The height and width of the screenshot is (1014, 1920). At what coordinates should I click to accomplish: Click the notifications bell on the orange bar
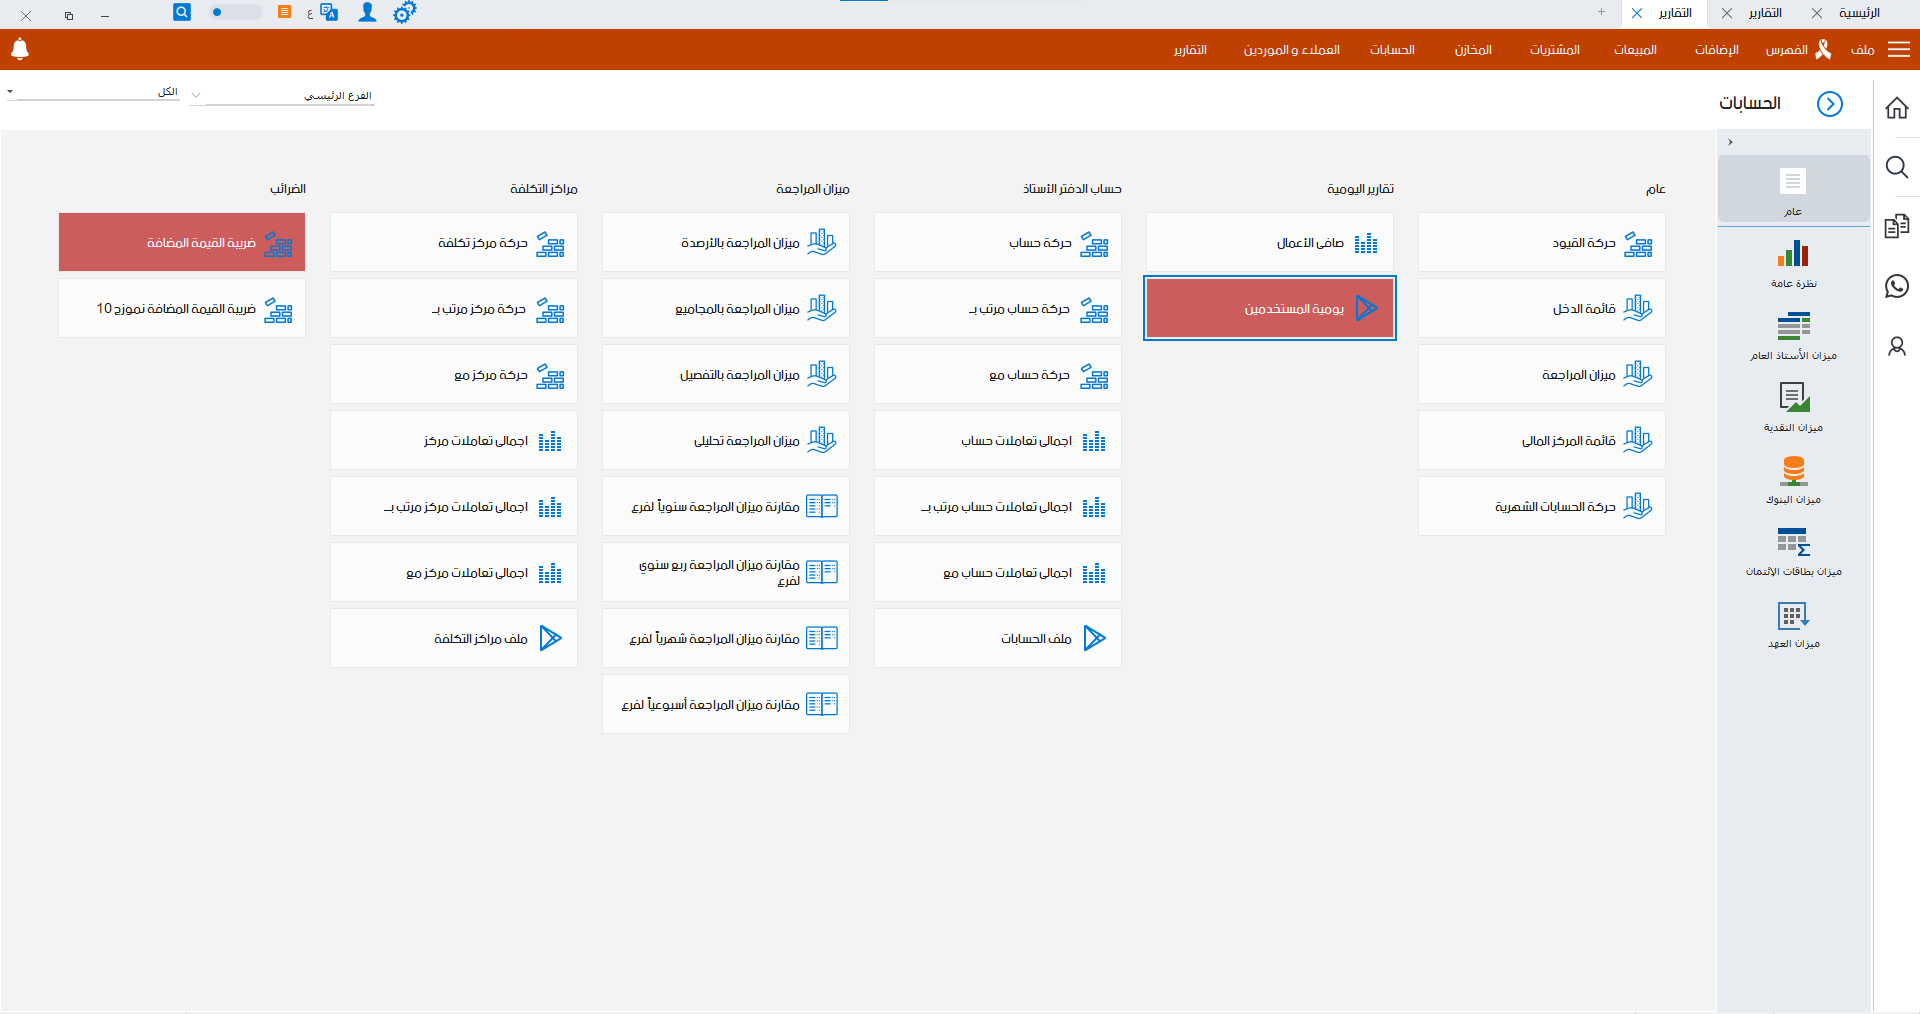tap(20, 49)
